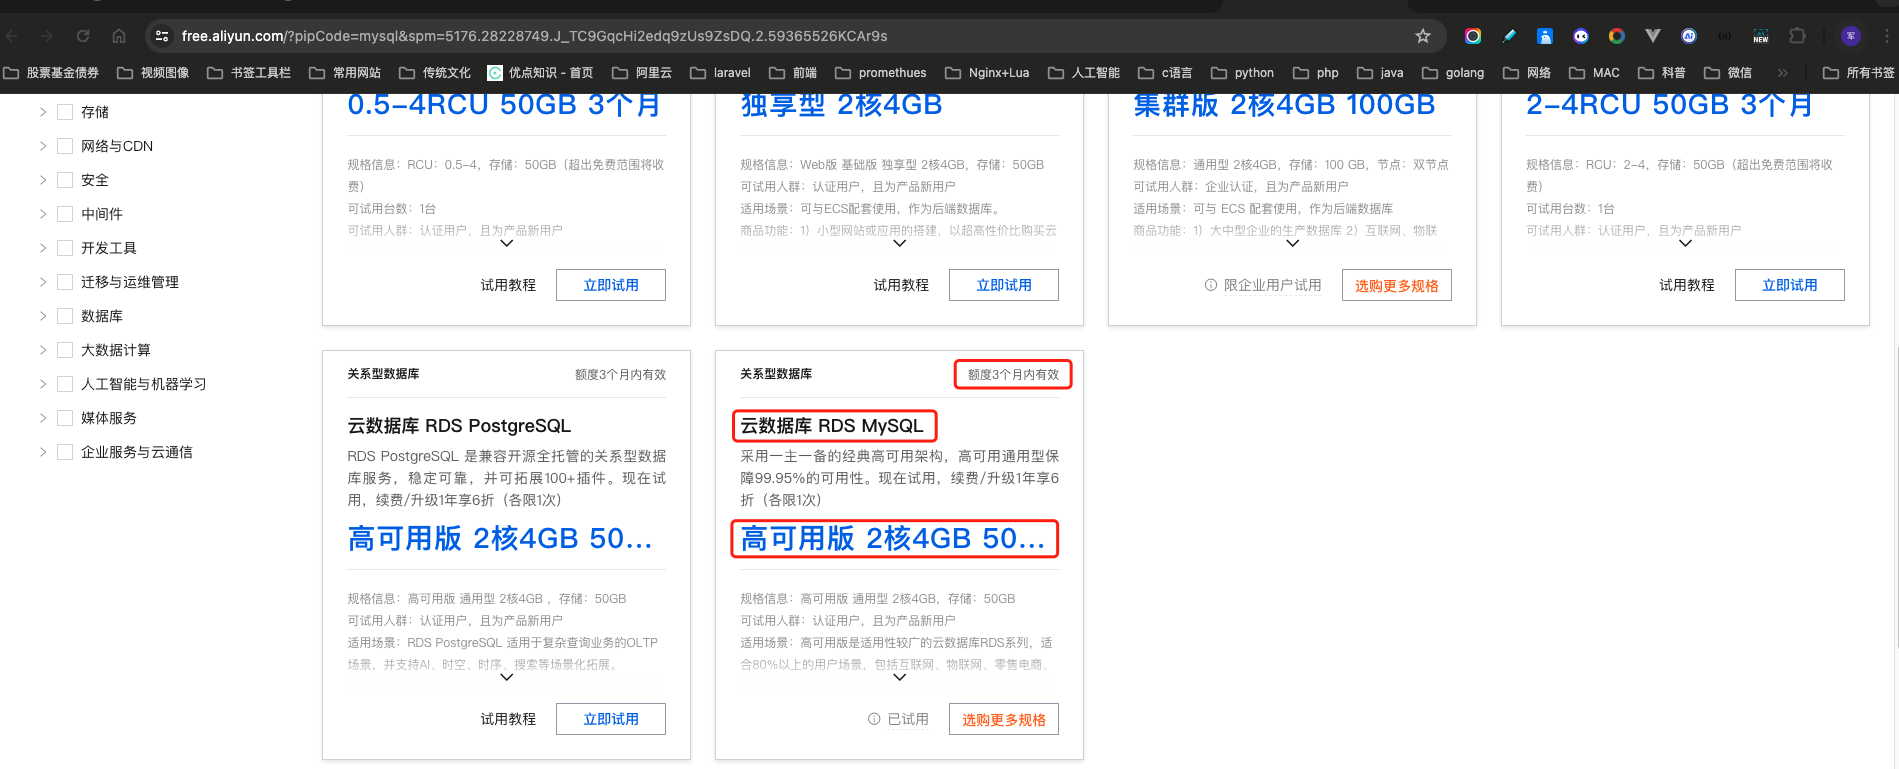The width and height of the screenshot is (1899, 769).
Task: Click 选购更多规格 on the RDS MySQL card
Action: click(1004, 719)
